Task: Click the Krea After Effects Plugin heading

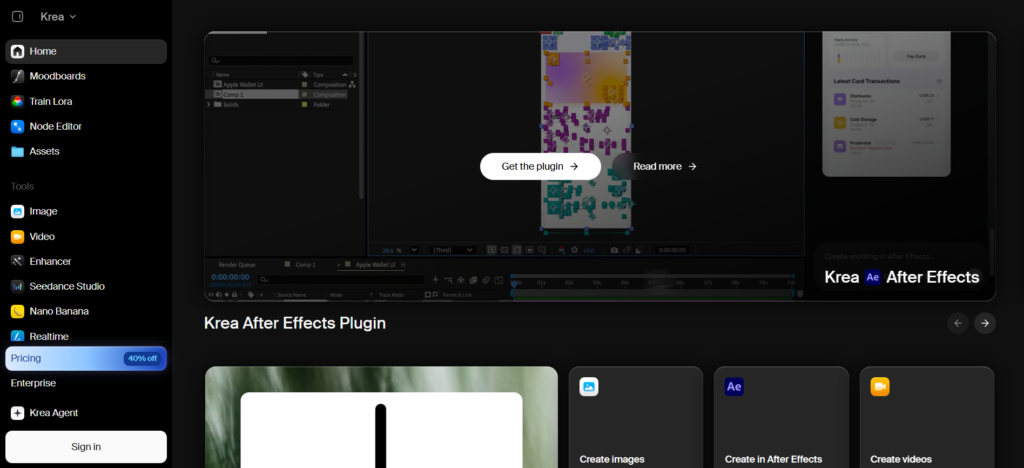Action: click(295, 323)
